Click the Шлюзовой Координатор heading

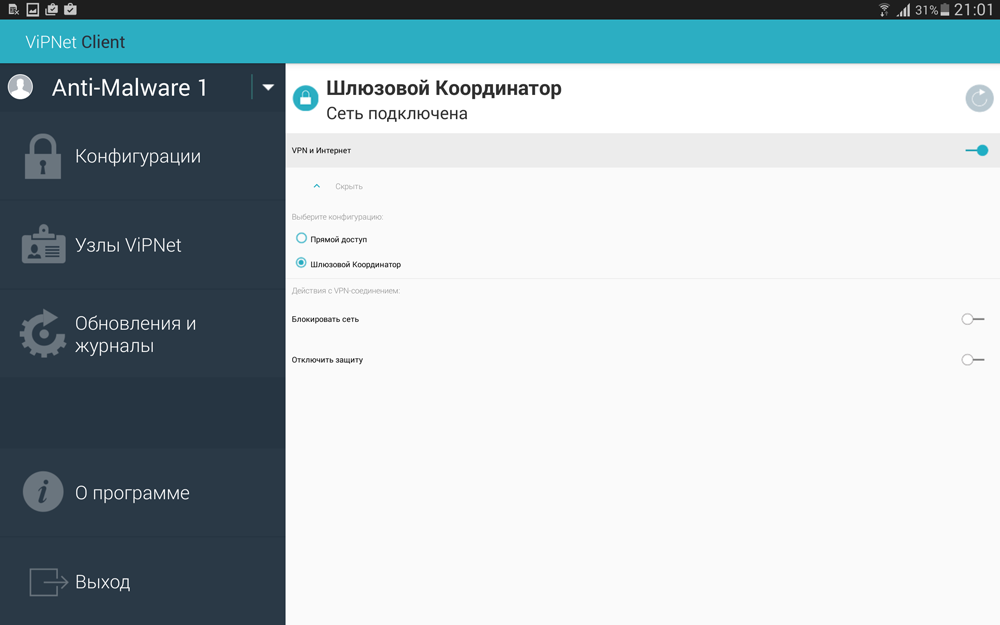coord(444,88)
